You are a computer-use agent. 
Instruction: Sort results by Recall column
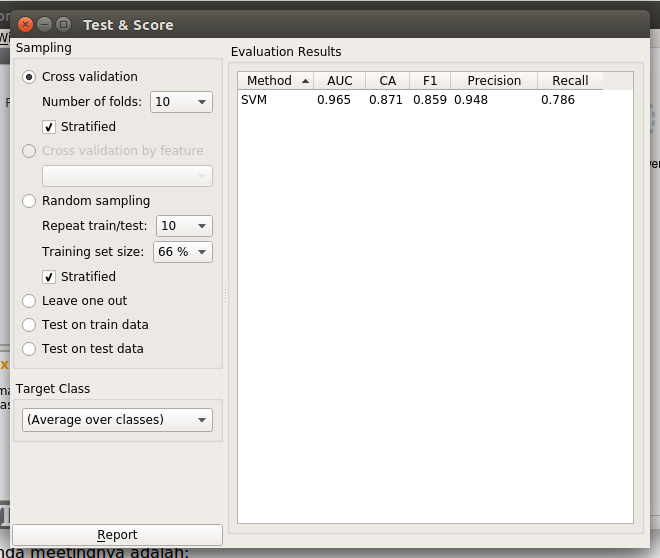tap(570, 81)
